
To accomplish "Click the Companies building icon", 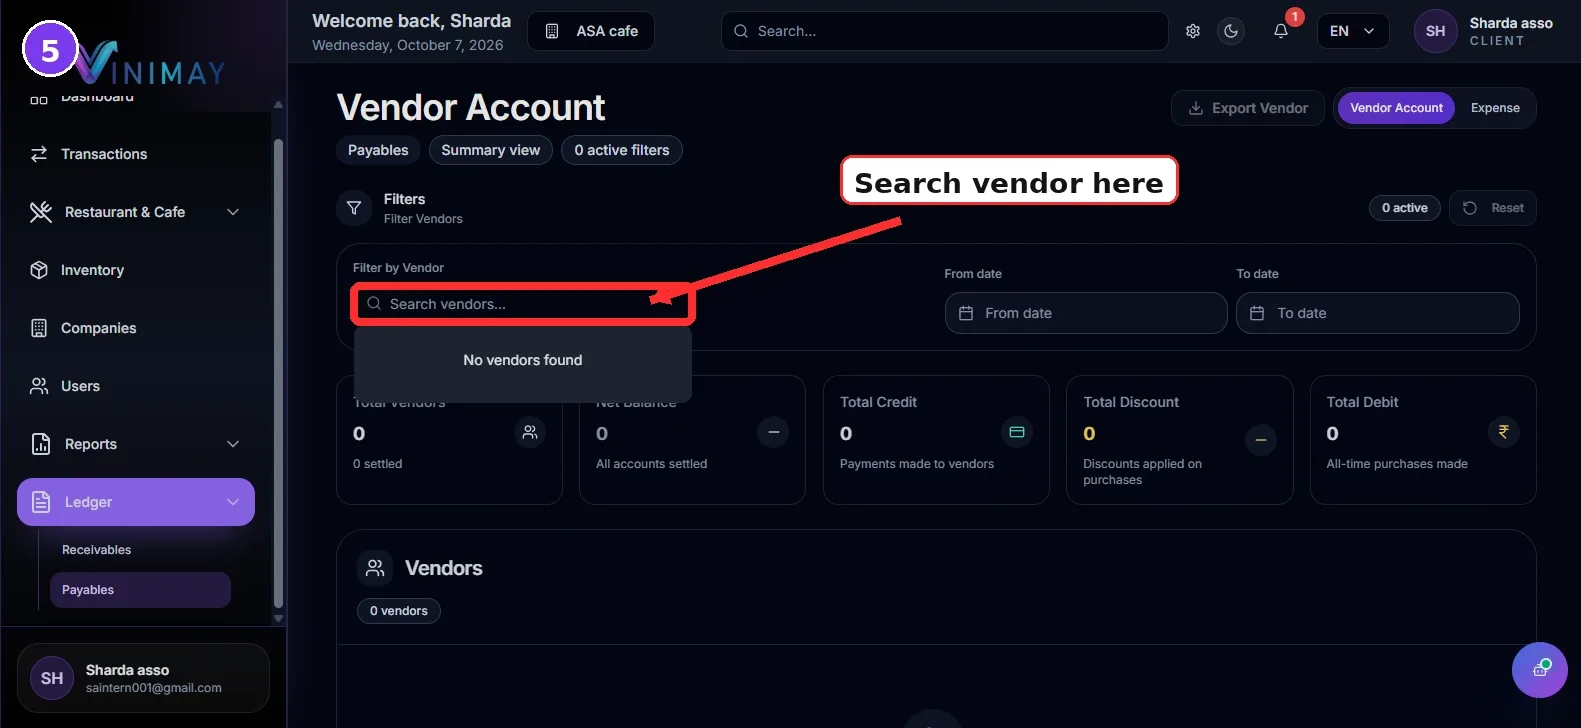I will 39,328.
